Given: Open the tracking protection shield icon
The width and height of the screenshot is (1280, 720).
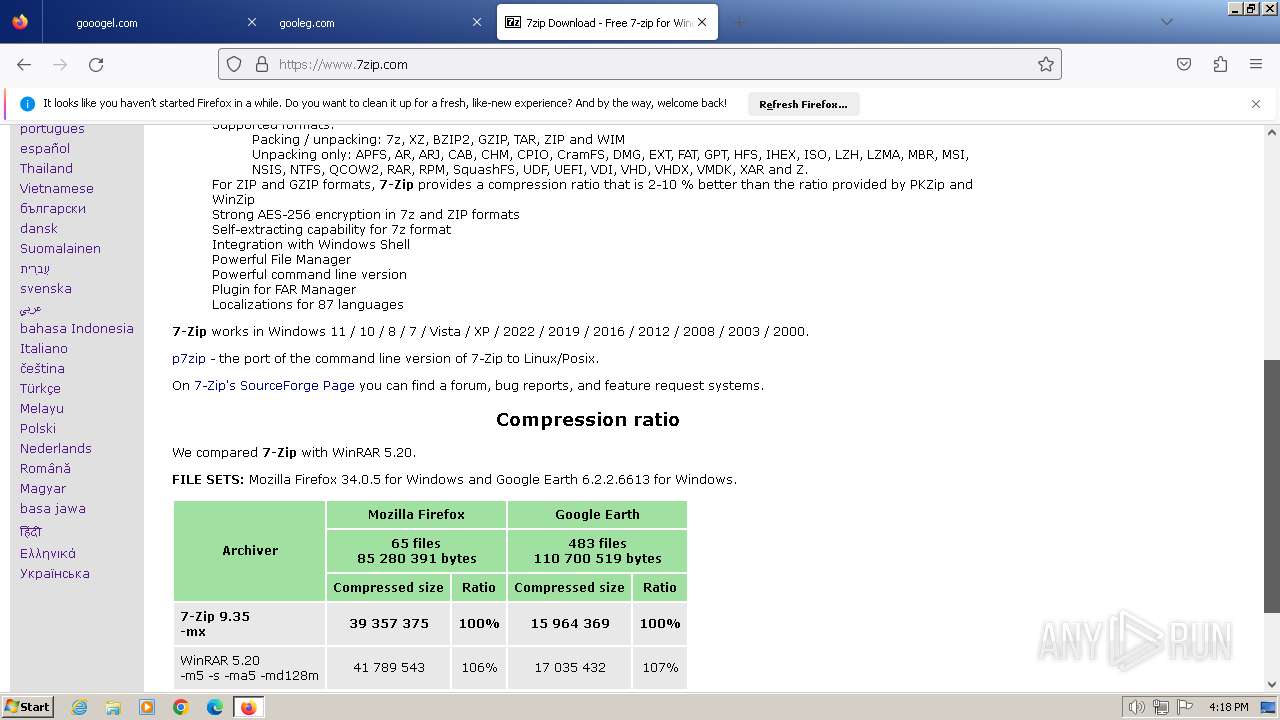Looking at the screenshot, I should tap(234, 64).
